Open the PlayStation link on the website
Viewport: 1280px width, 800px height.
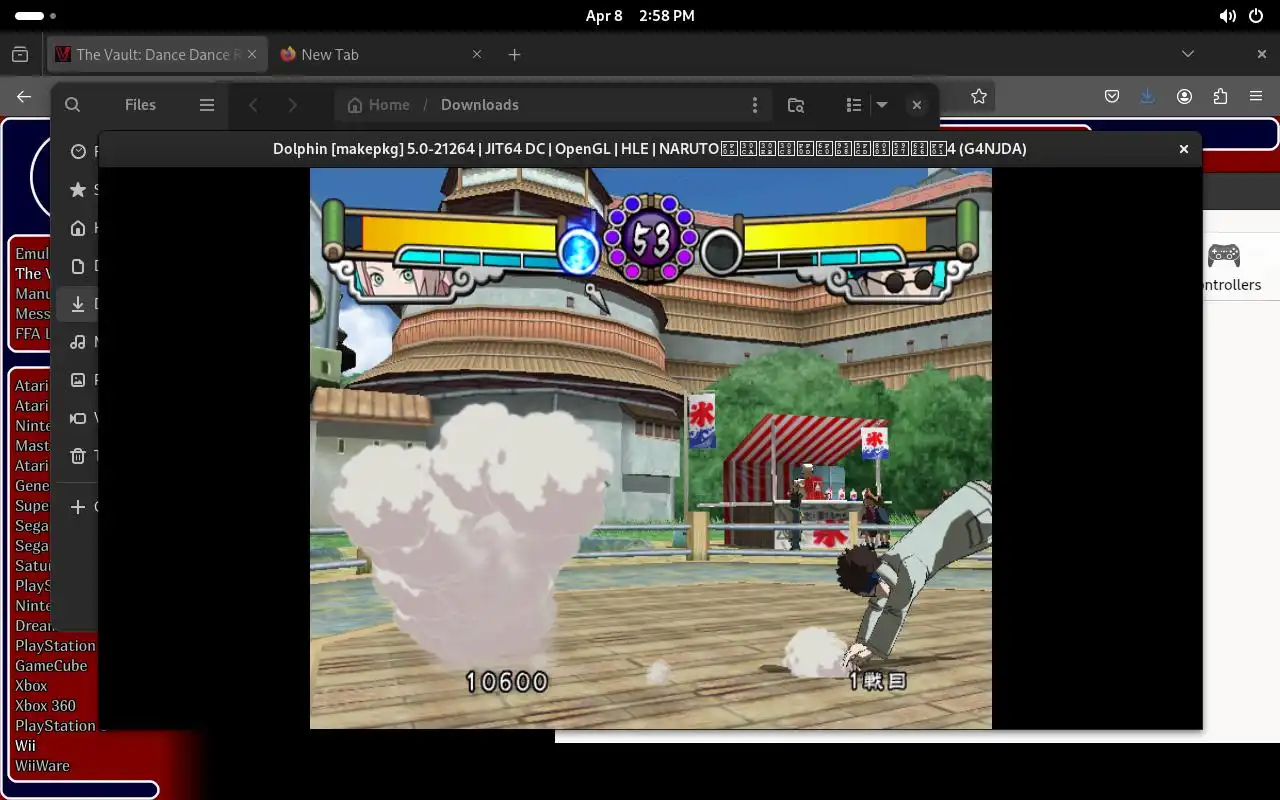pos(55,646)
